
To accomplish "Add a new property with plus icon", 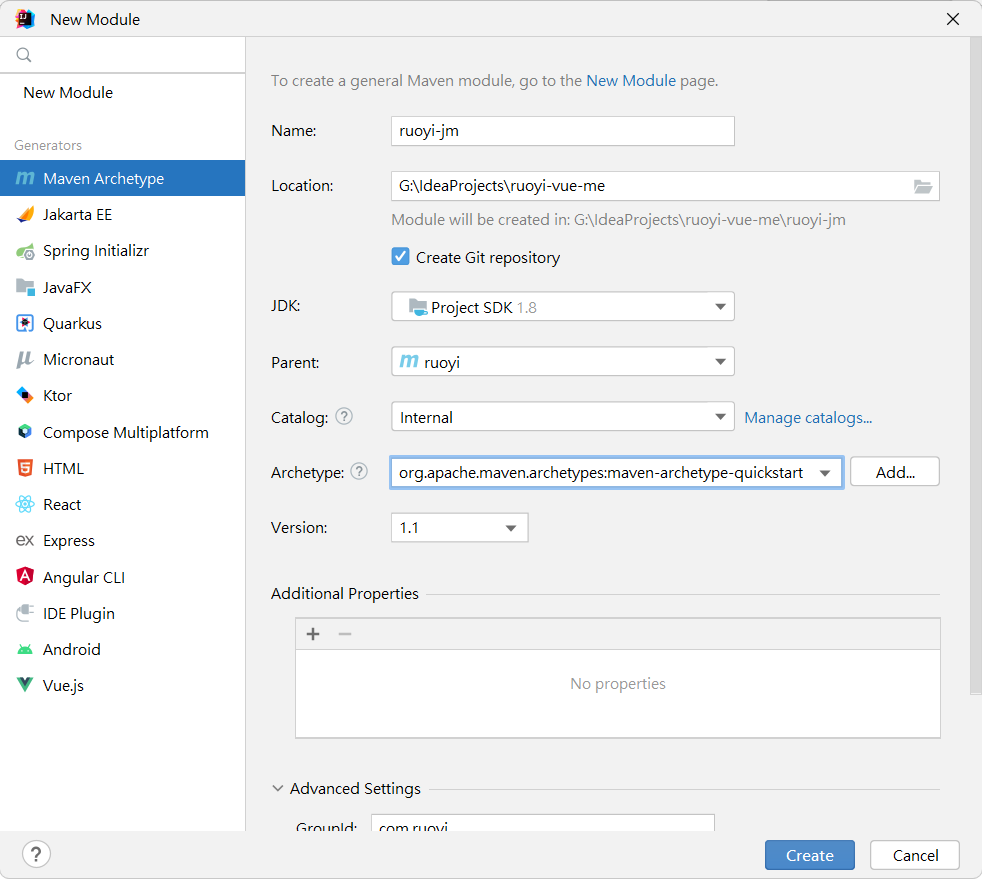I will [x=313, y=634].
